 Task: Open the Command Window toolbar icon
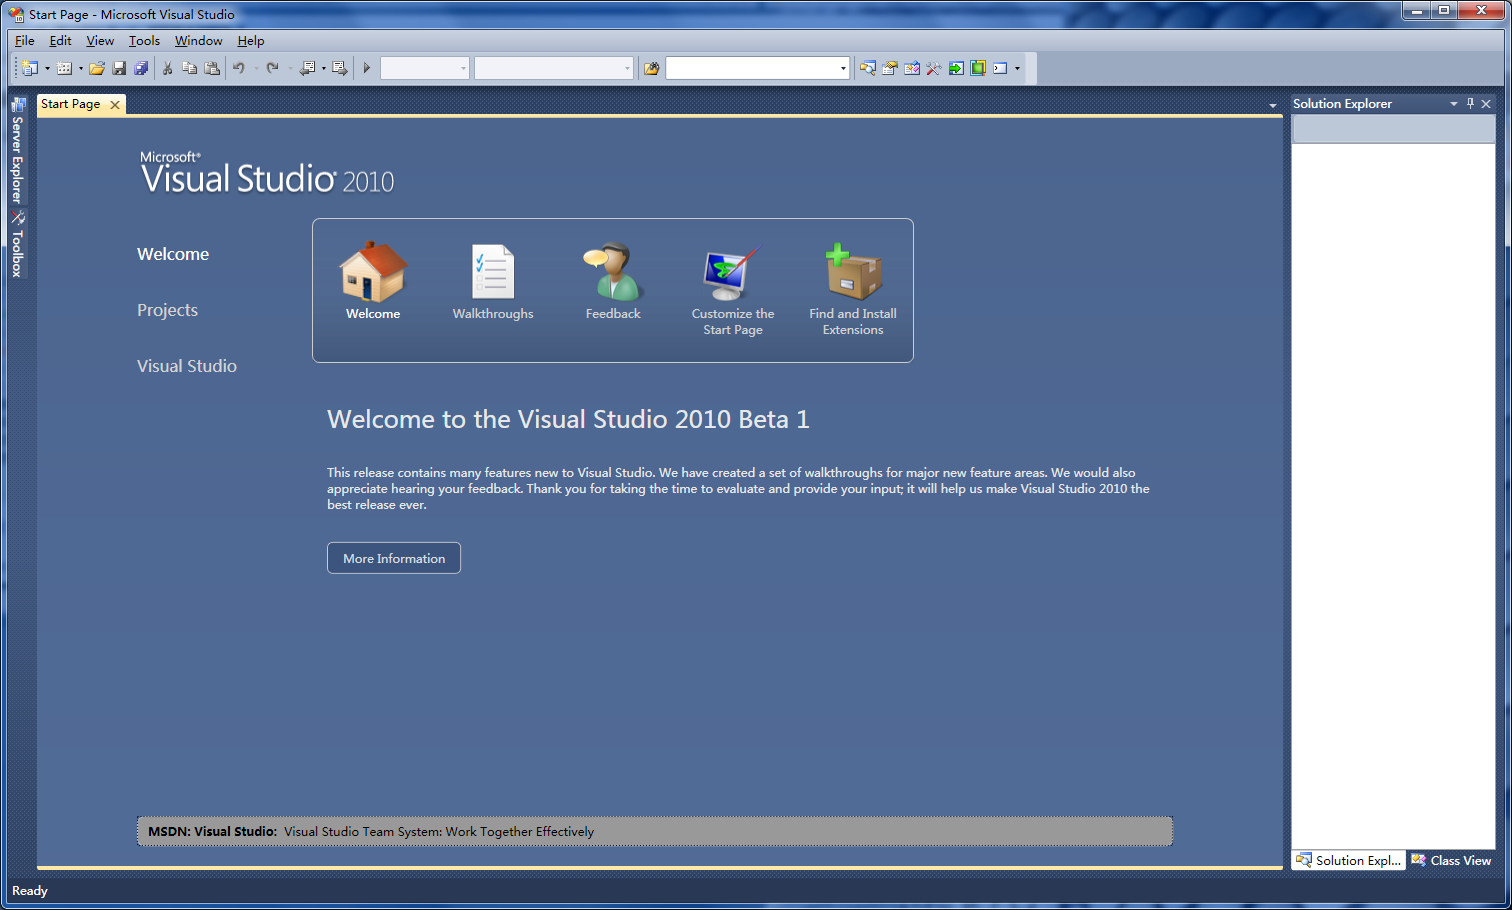coord(1000,68)
